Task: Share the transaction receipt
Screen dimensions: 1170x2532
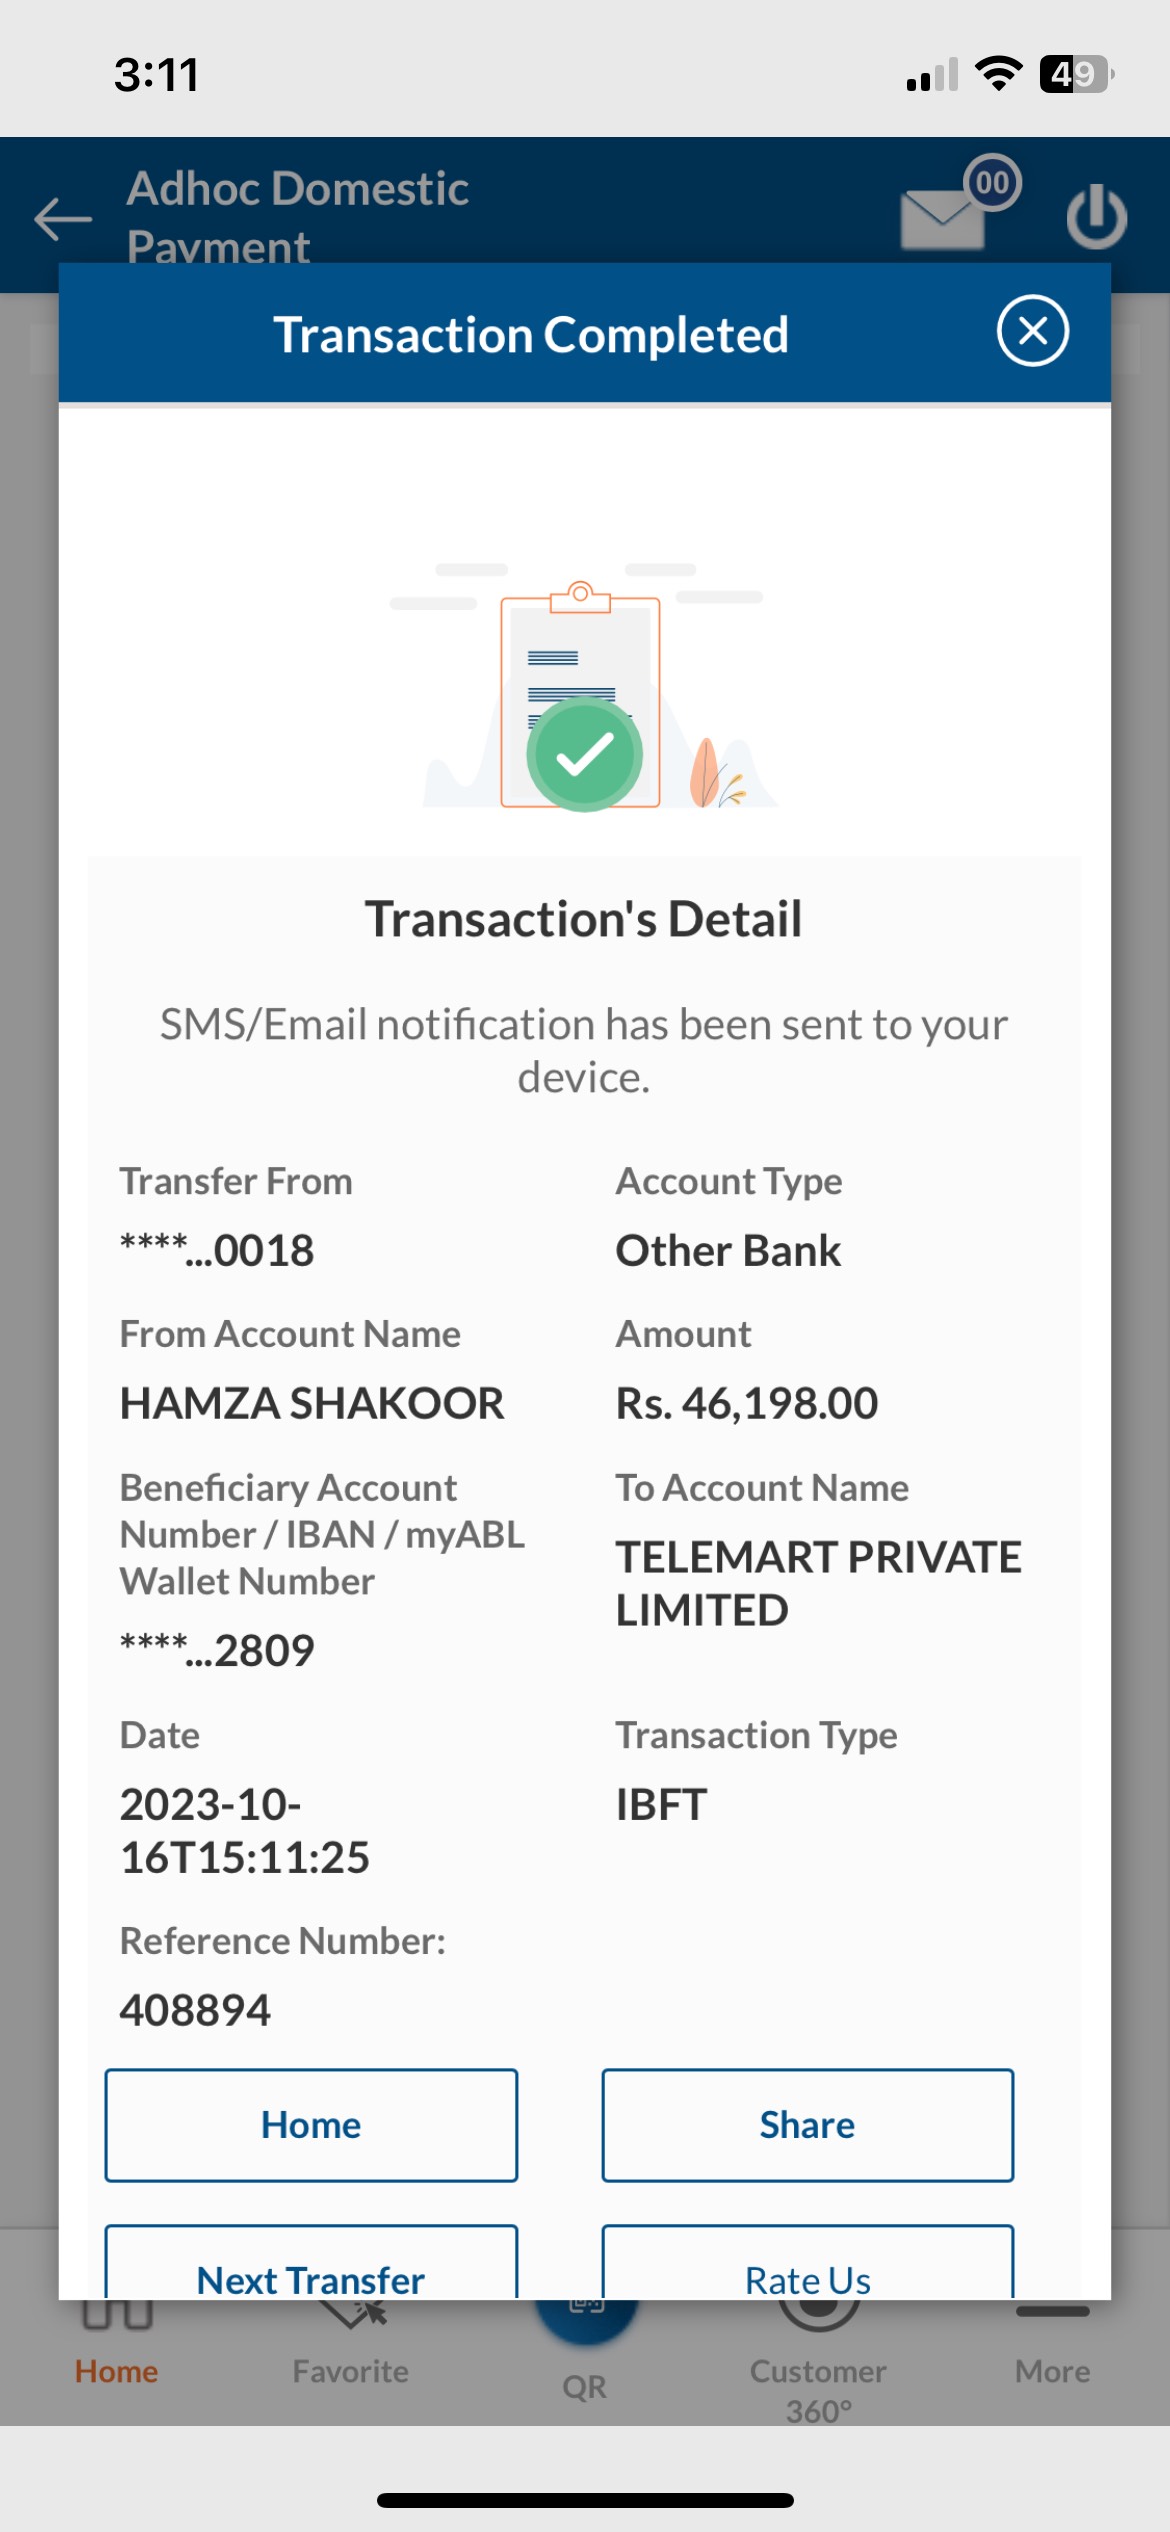Action: (x=807, y=2124)
